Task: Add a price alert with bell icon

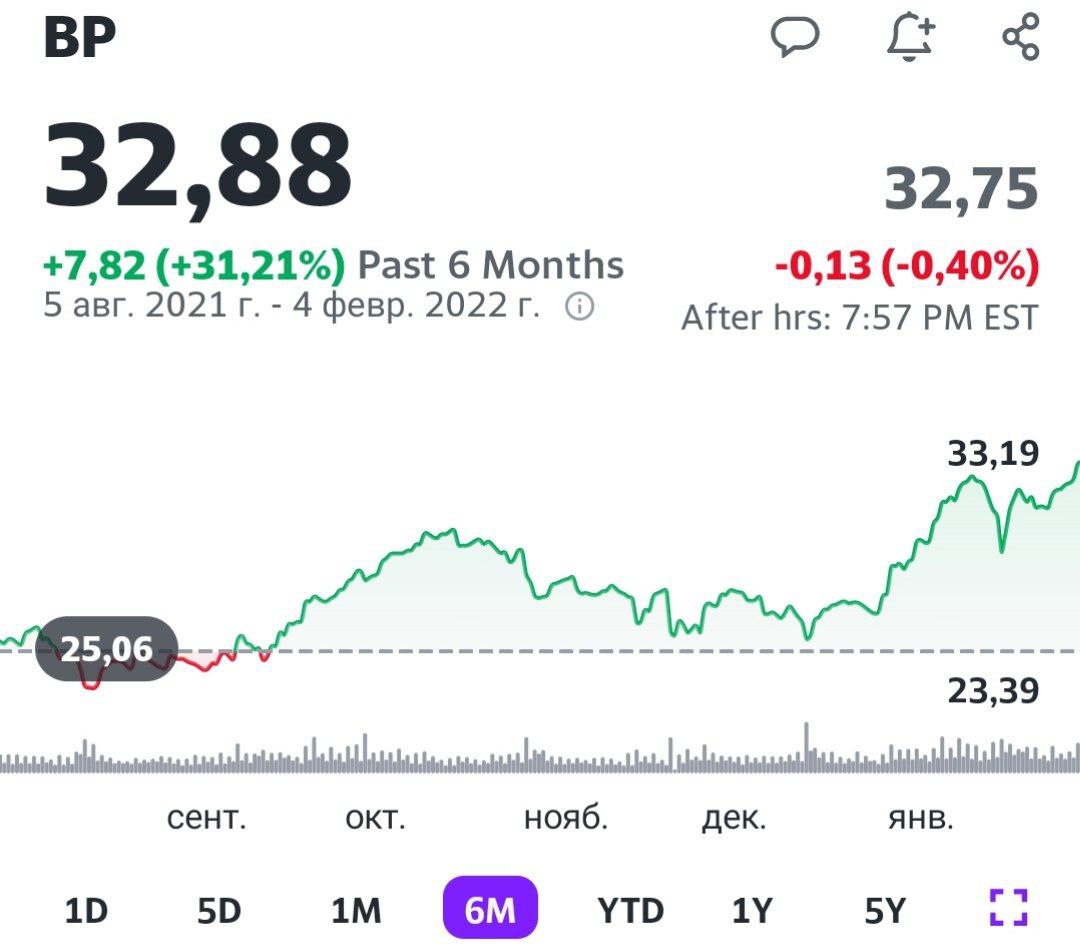Action: point(910,38)
